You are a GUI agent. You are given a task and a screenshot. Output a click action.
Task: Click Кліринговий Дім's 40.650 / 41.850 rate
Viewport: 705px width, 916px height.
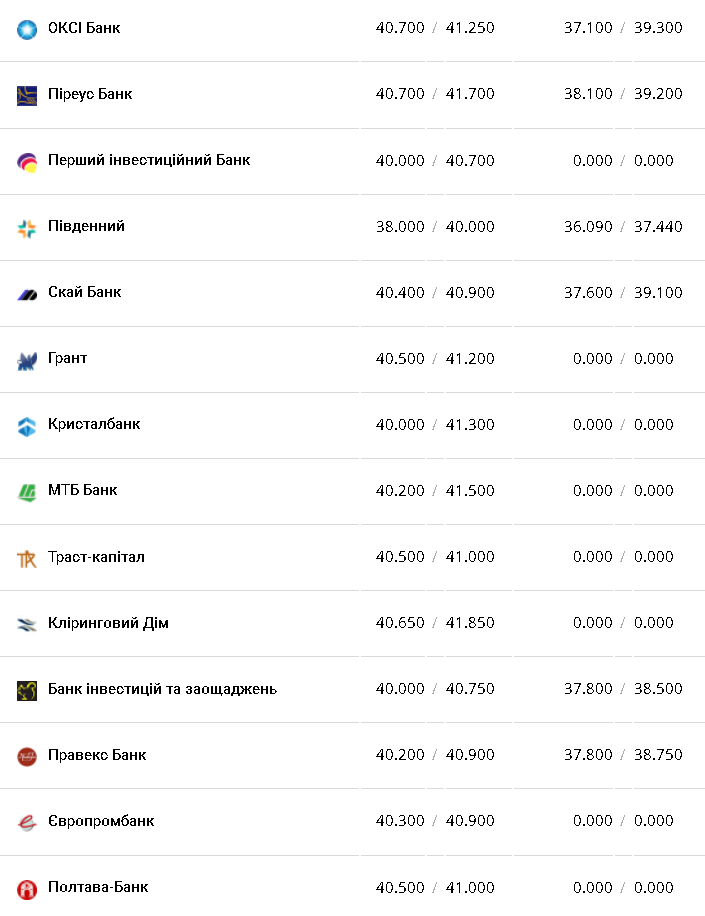tap(435, 623)
